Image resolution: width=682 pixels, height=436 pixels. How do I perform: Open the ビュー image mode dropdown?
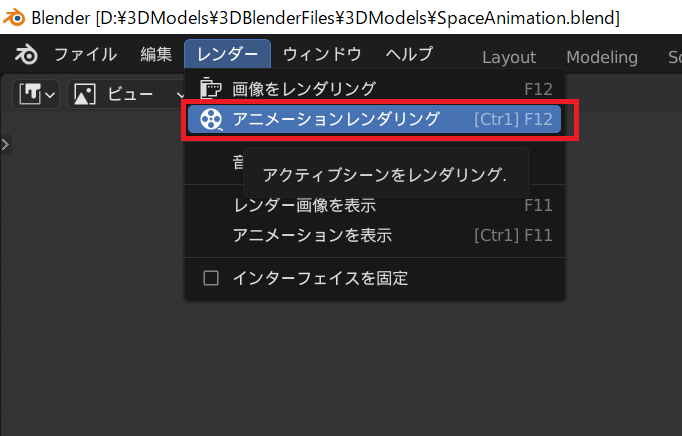click(x=127, y=94)
